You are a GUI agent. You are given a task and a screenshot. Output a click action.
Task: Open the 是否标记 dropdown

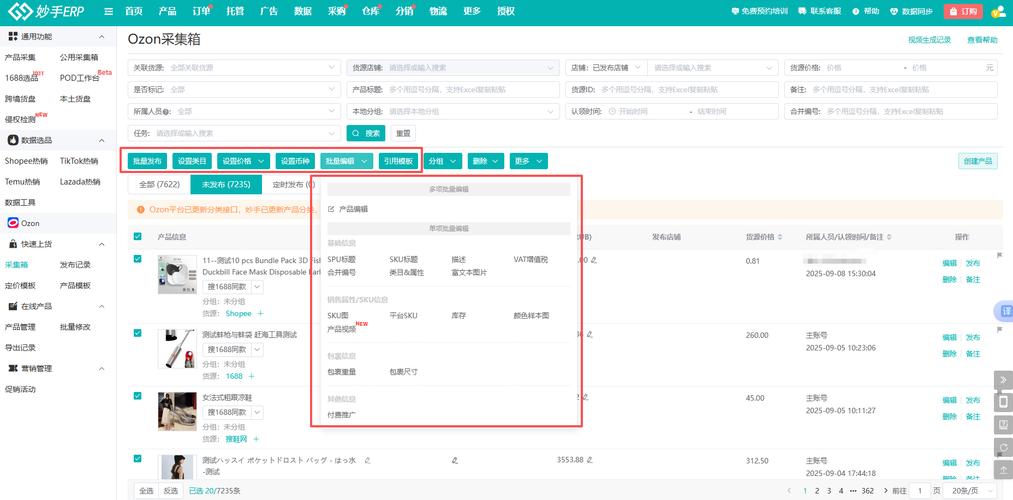[234, 89]
